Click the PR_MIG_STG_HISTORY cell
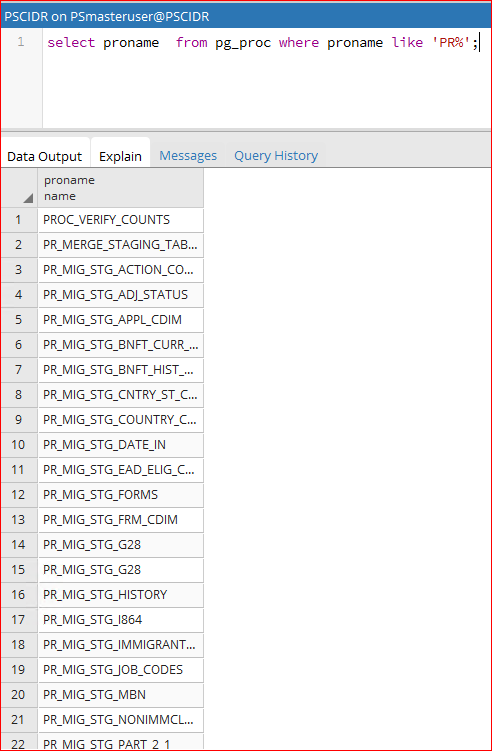492x751 pixels. point(121,594)
